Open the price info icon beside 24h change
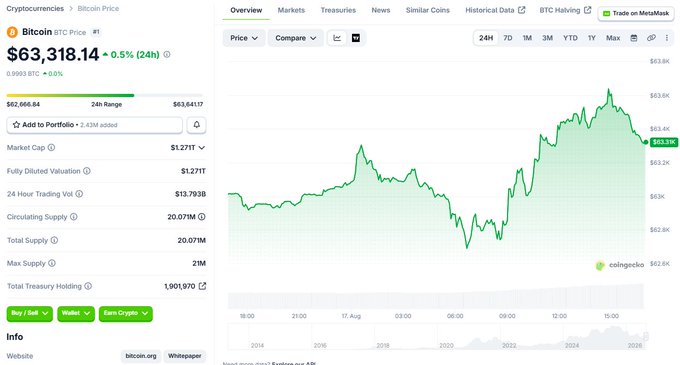 click(167, 55)
